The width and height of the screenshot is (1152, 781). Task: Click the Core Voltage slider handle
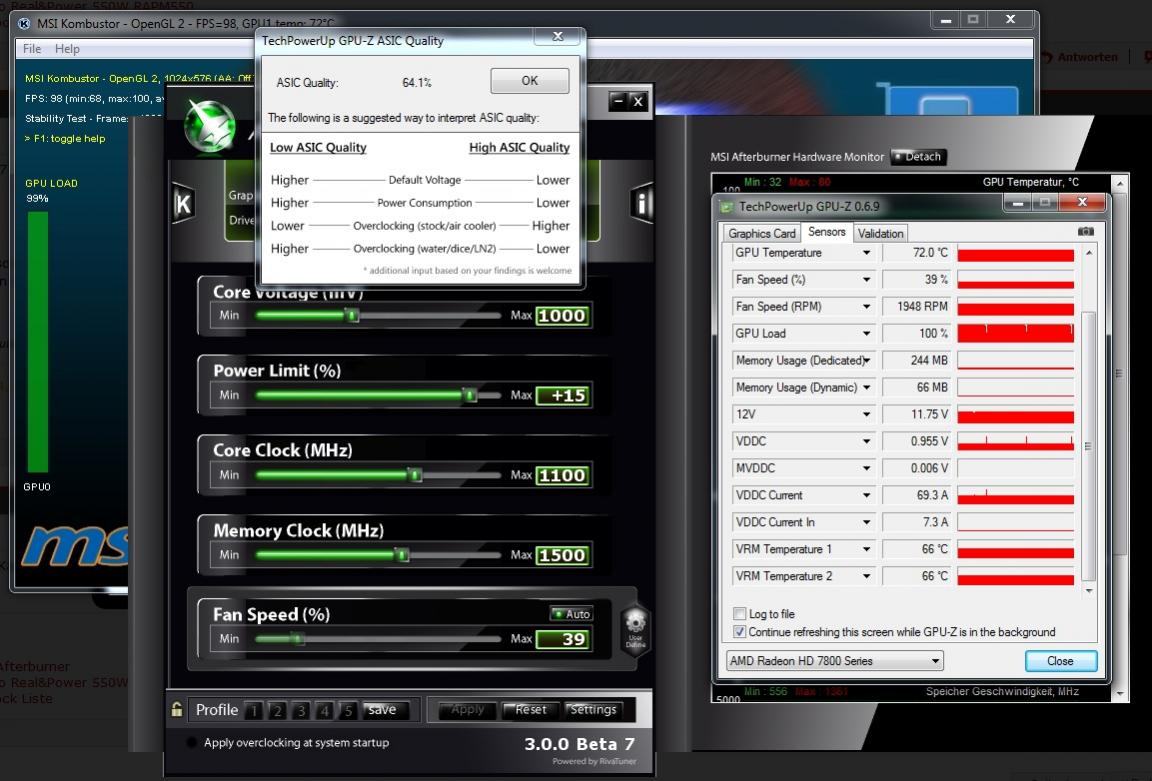pyautogui.click(x=352, y=315)
